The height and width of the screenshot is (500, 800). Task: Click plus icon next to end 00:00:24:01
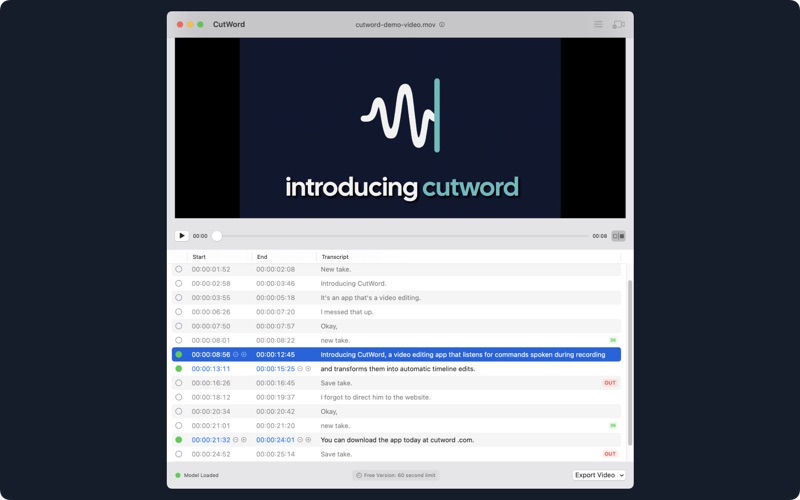coord(308,439)
